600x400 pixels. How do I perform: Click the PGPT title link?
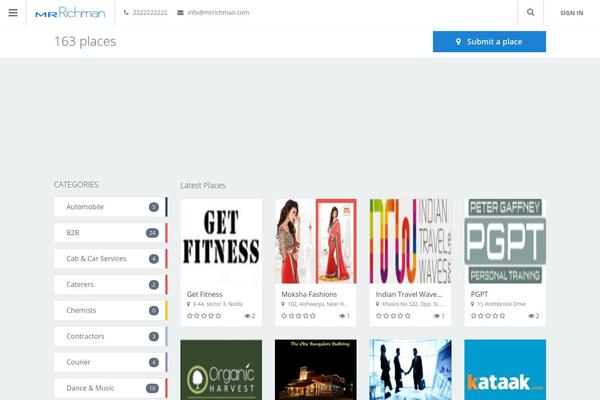pos(479,294)
